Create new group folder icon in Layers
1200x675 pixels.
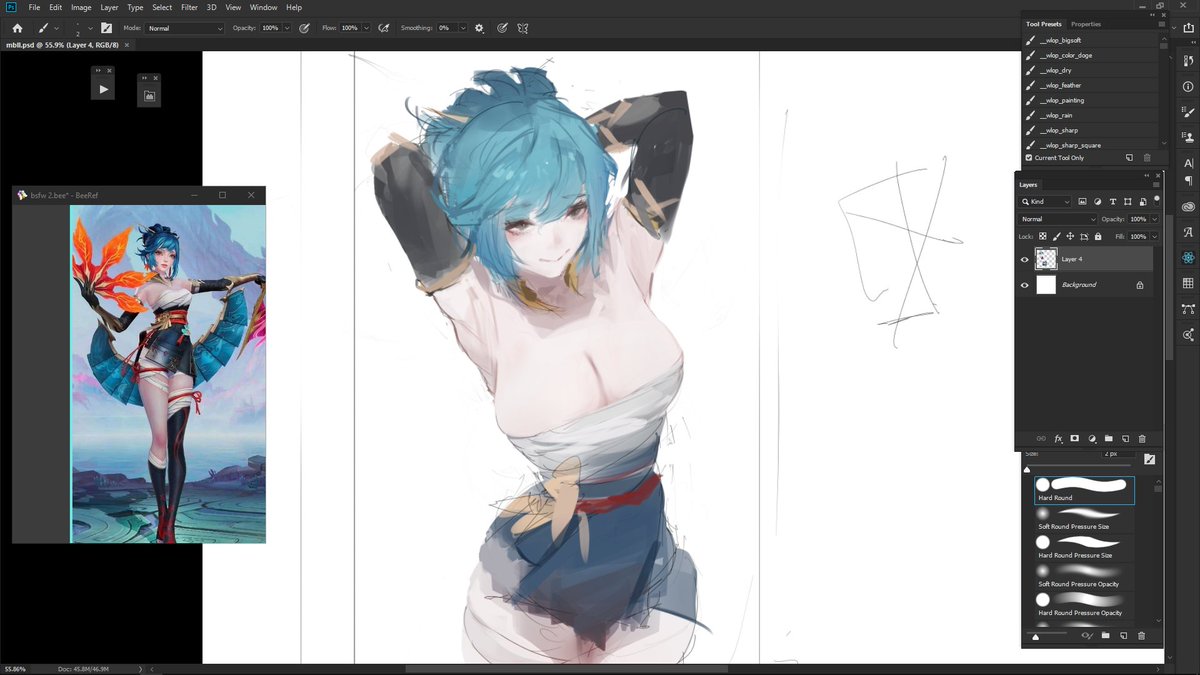1108,438
